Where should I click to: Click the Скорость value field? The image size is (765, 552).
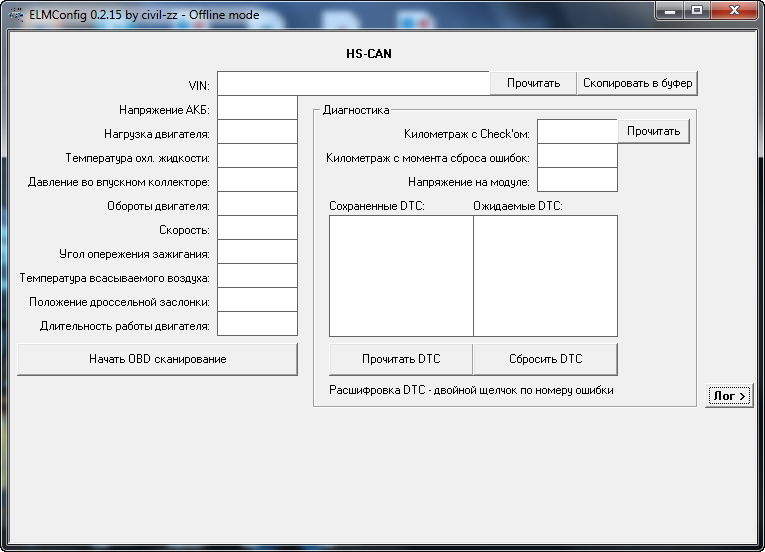[258, 227]
